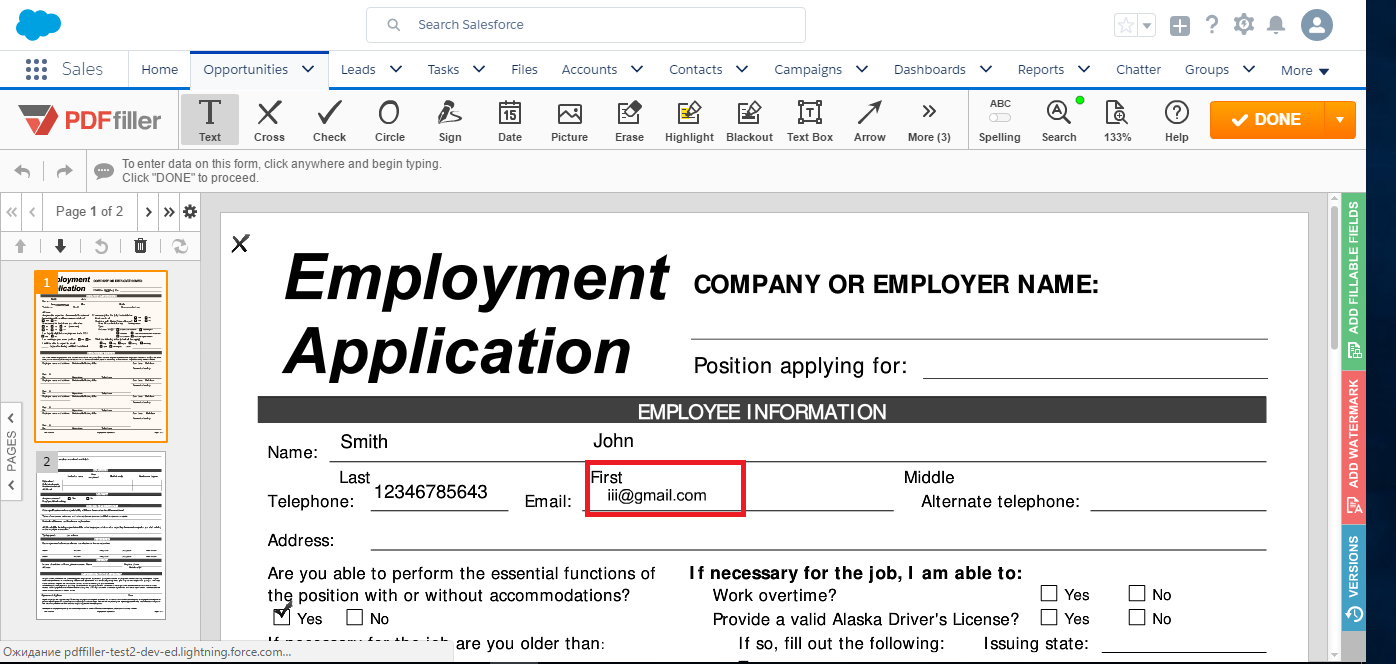Select the Check tool
This screenshot has width=1396, height=664.
point(329,120)
